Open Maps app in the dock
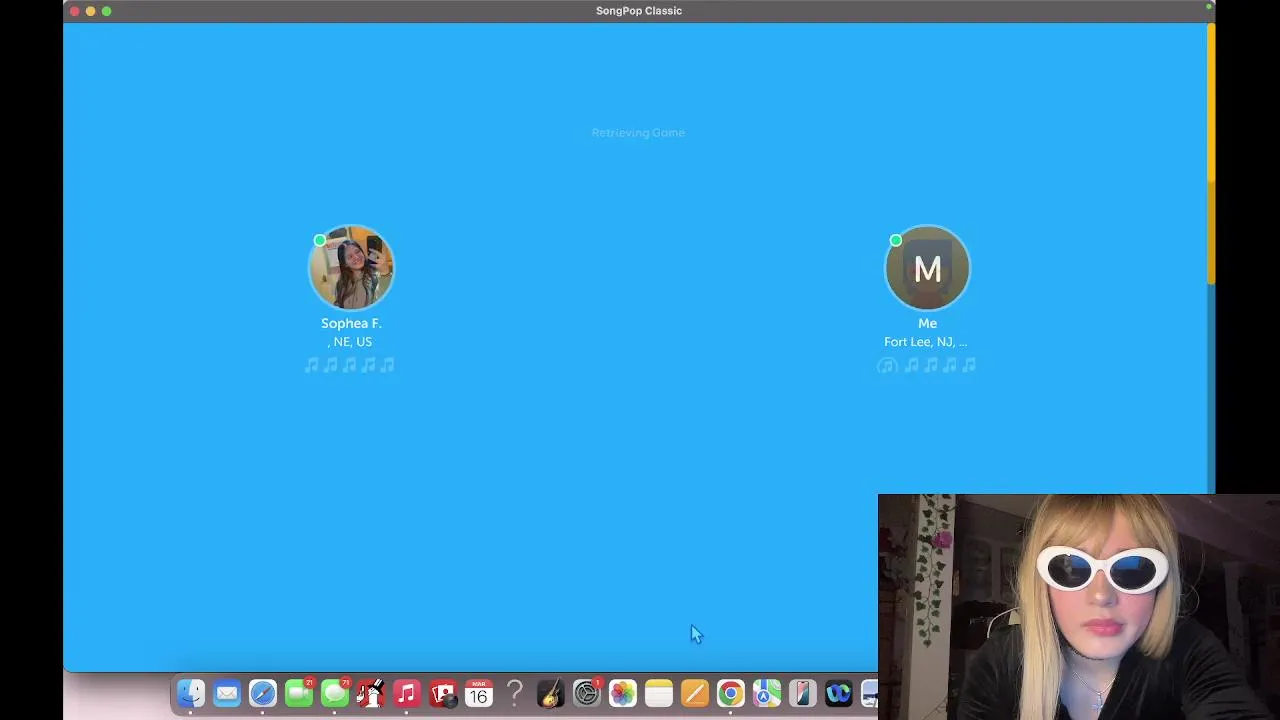 [x=767, y=693]
